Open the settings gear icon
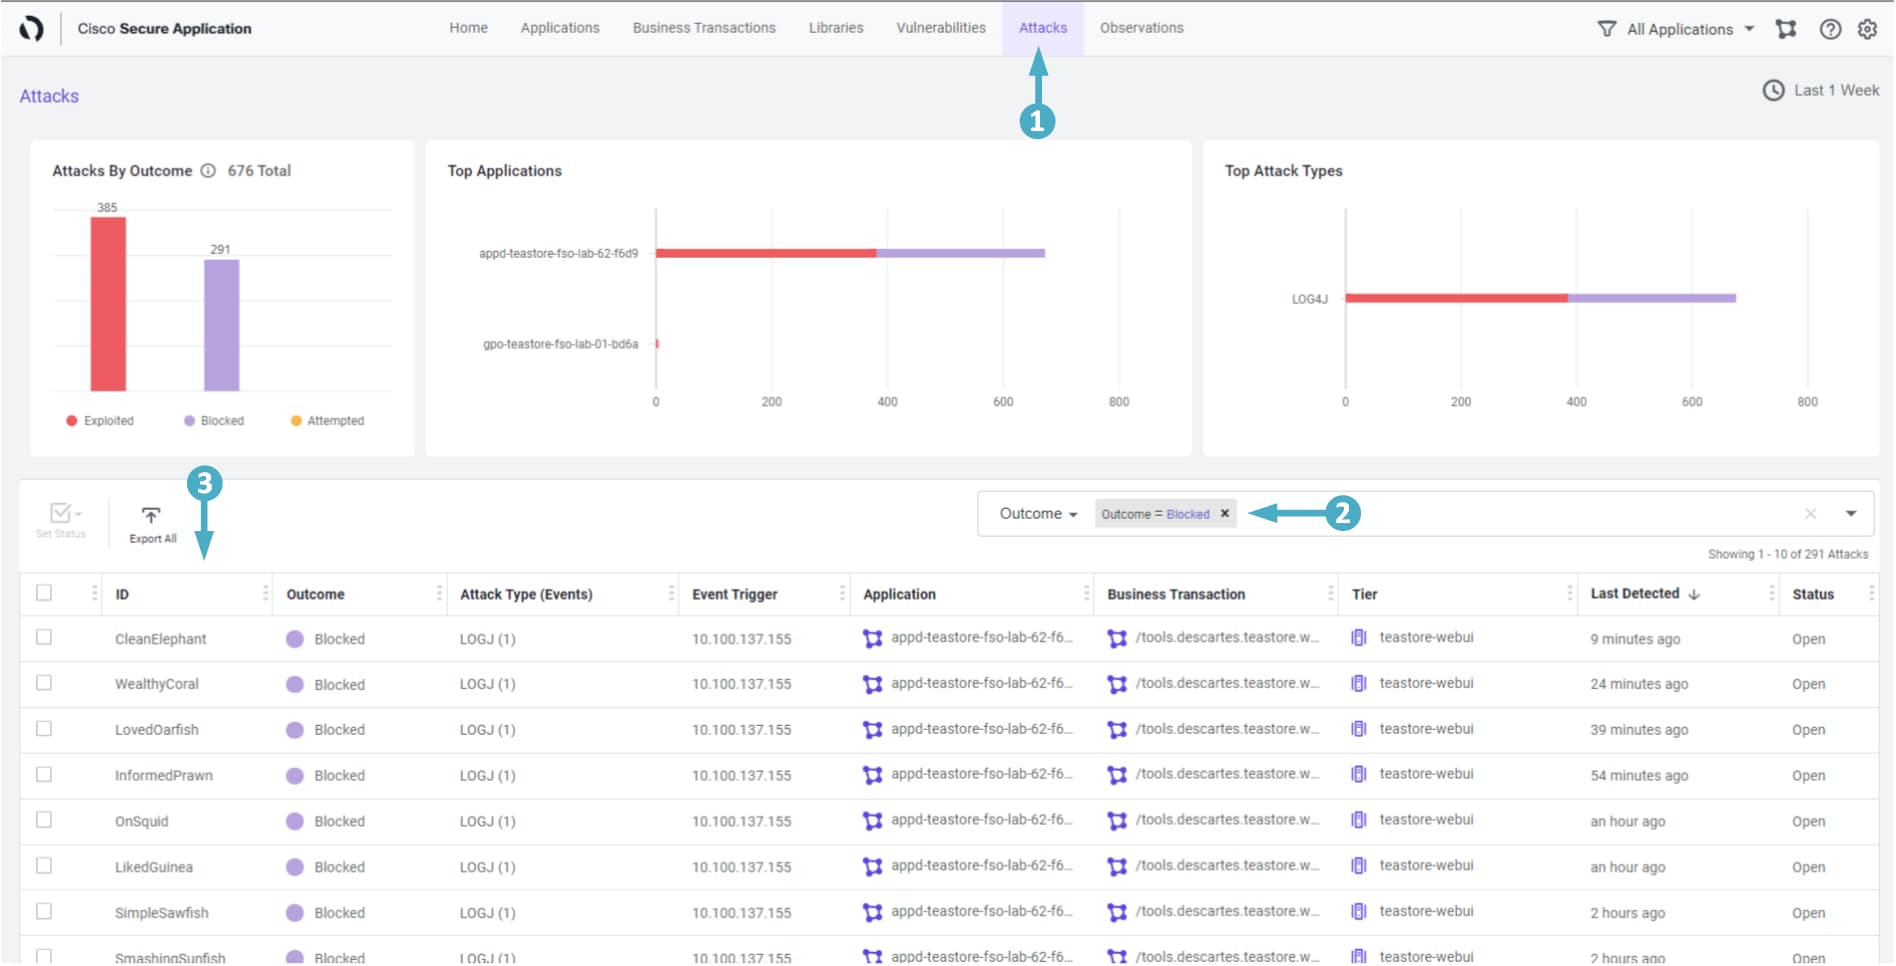This screenshot has height=966, width=1896. pyautogui.click(x=1867, y=29)
